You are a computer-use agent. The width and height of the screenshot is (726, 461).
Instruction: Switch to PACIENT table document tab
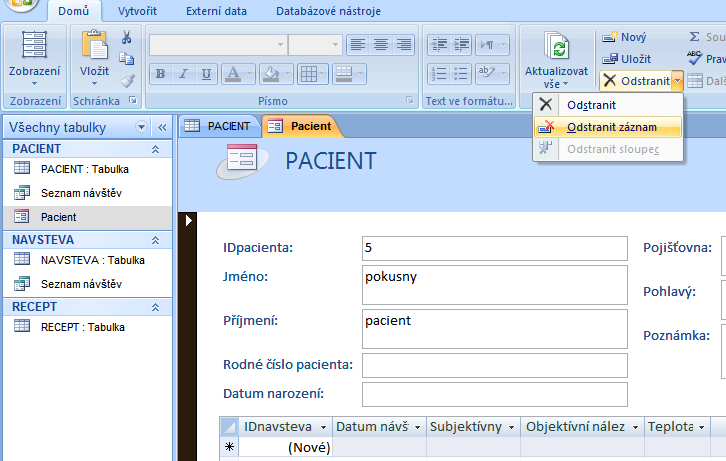click(x=218, y=126)
